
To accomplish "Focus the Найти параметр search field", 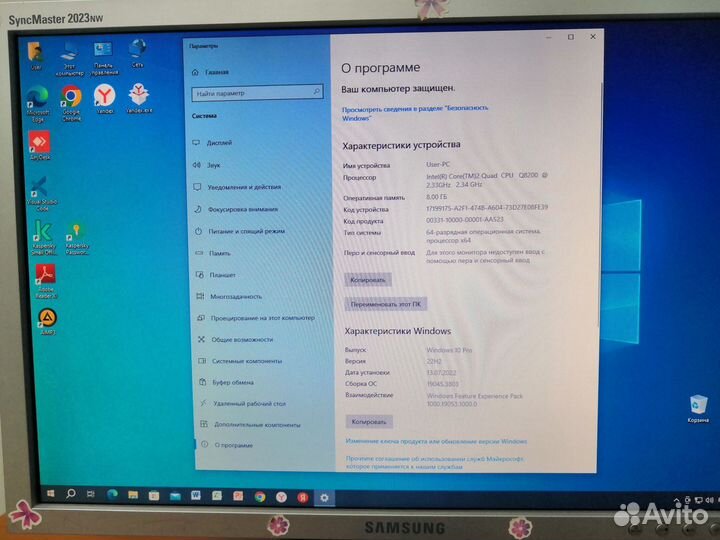I will [x=257, y=93].
